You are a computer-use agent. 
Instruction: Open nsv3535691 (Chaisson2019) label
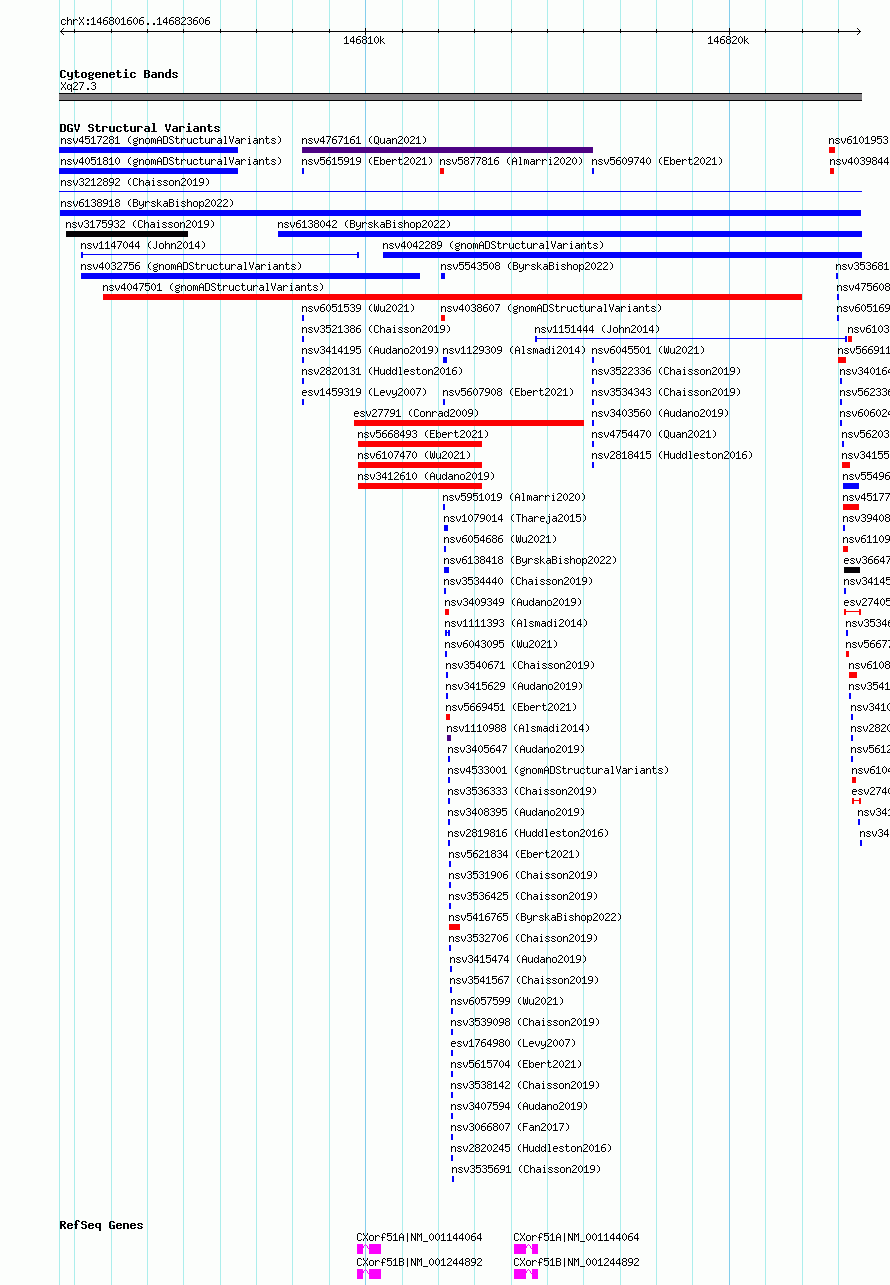point(526,1169)
